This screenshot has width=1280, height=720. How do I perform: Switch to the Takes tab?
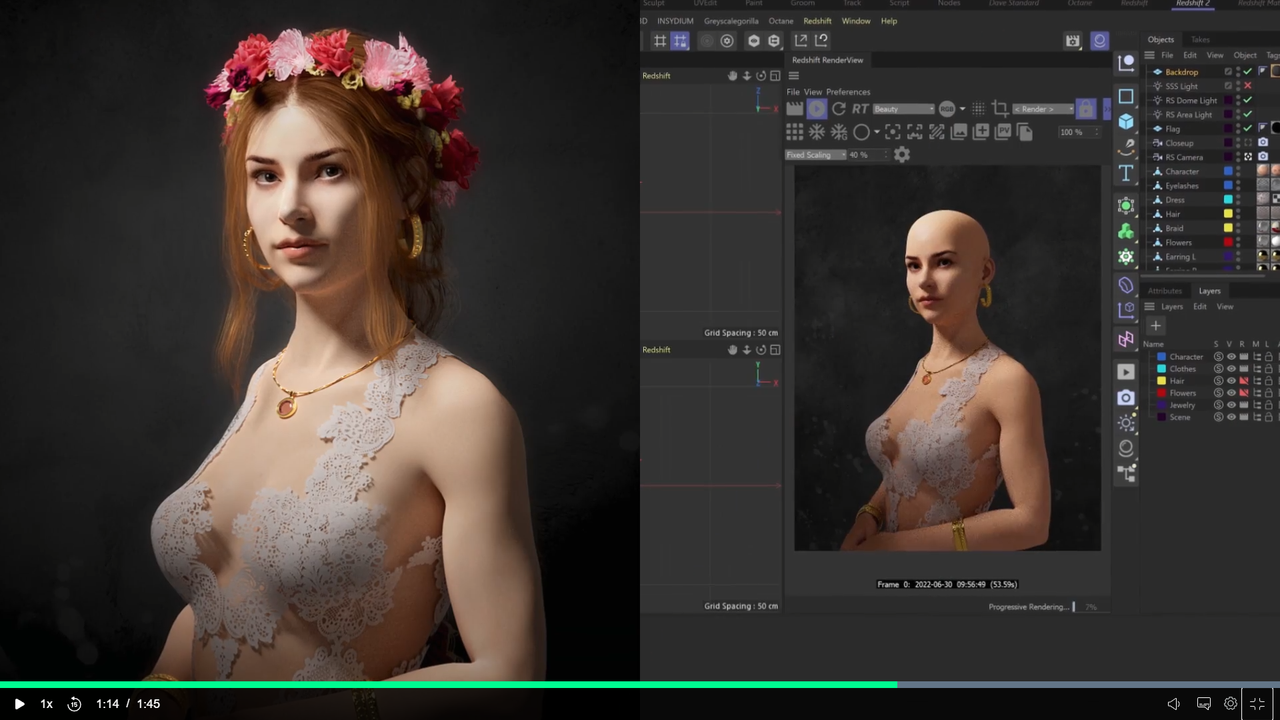(x=1201, y=40)
